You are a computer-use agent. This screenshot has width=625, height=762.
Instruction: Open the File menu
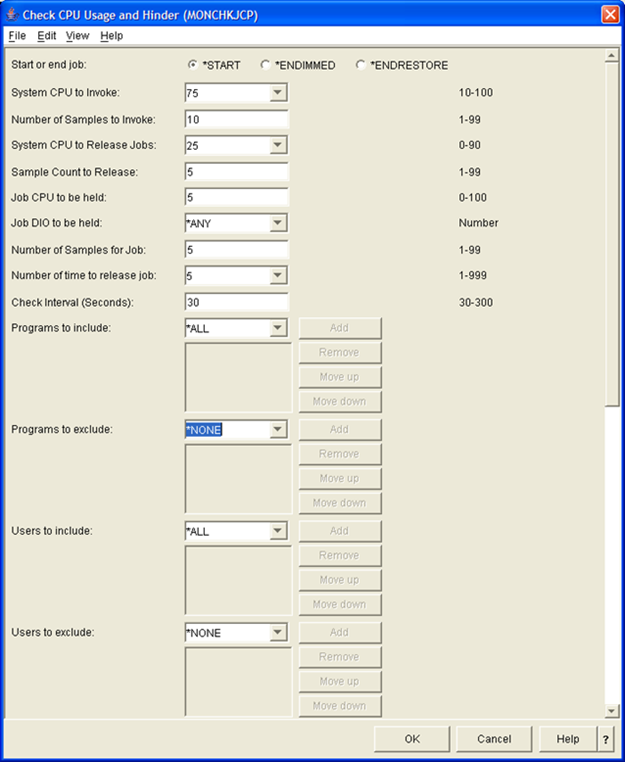point(16,36)
